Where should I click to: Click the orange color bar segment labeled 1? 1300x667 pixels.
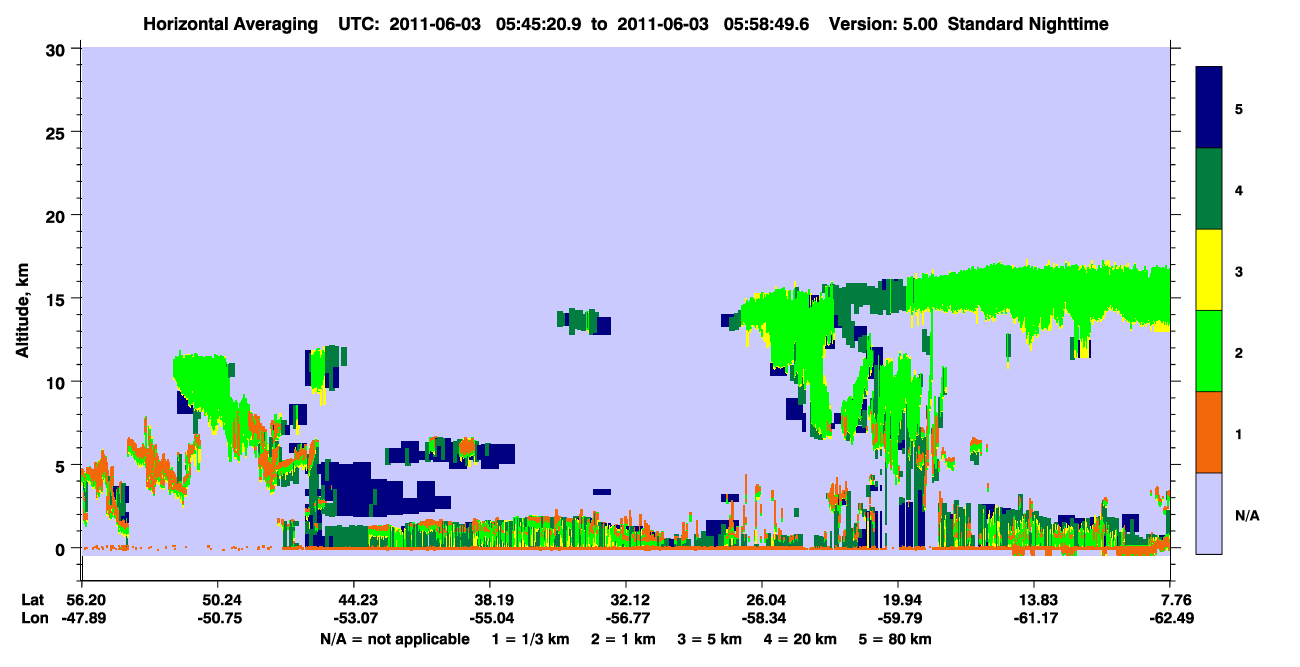(x=1209, y=432)
